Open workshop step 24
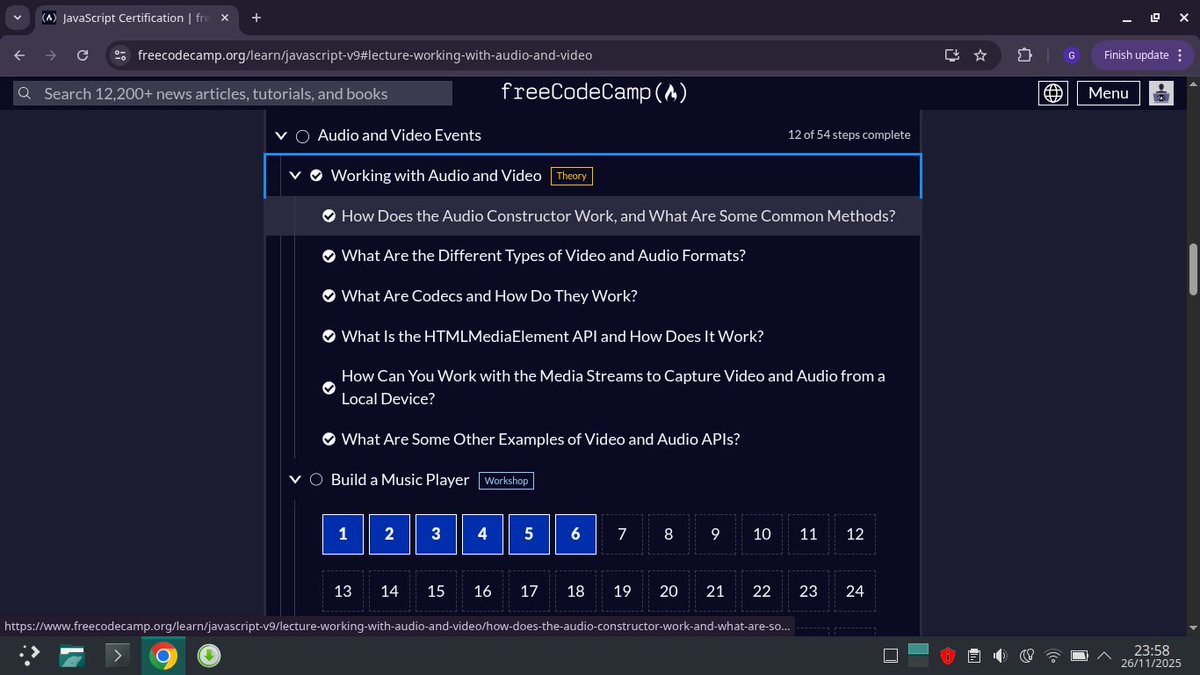The width and height of the screenshot is (1200, 675). pos(855,591)
